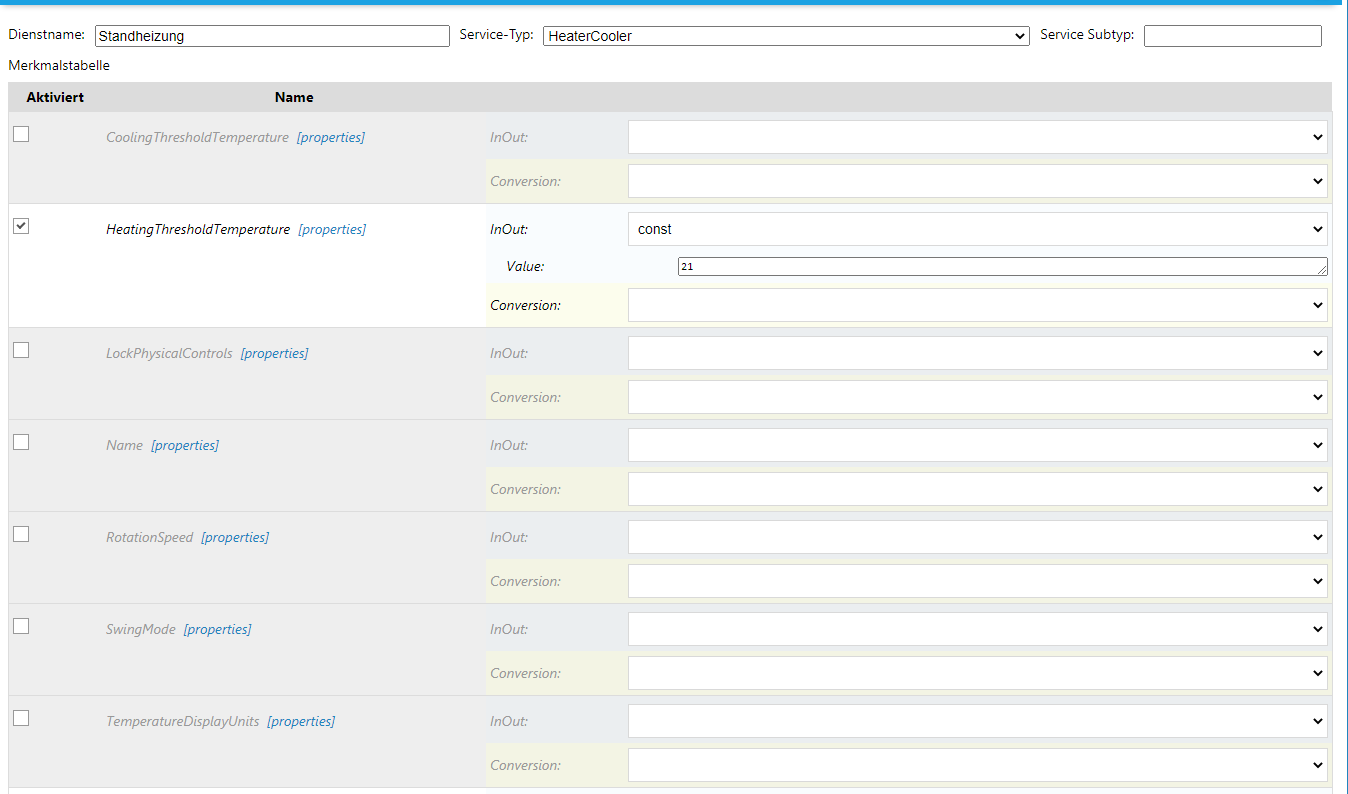Screen dimensions: 1348x794
Task: View the Name characteristic properties link
Action: pos(185,445)
